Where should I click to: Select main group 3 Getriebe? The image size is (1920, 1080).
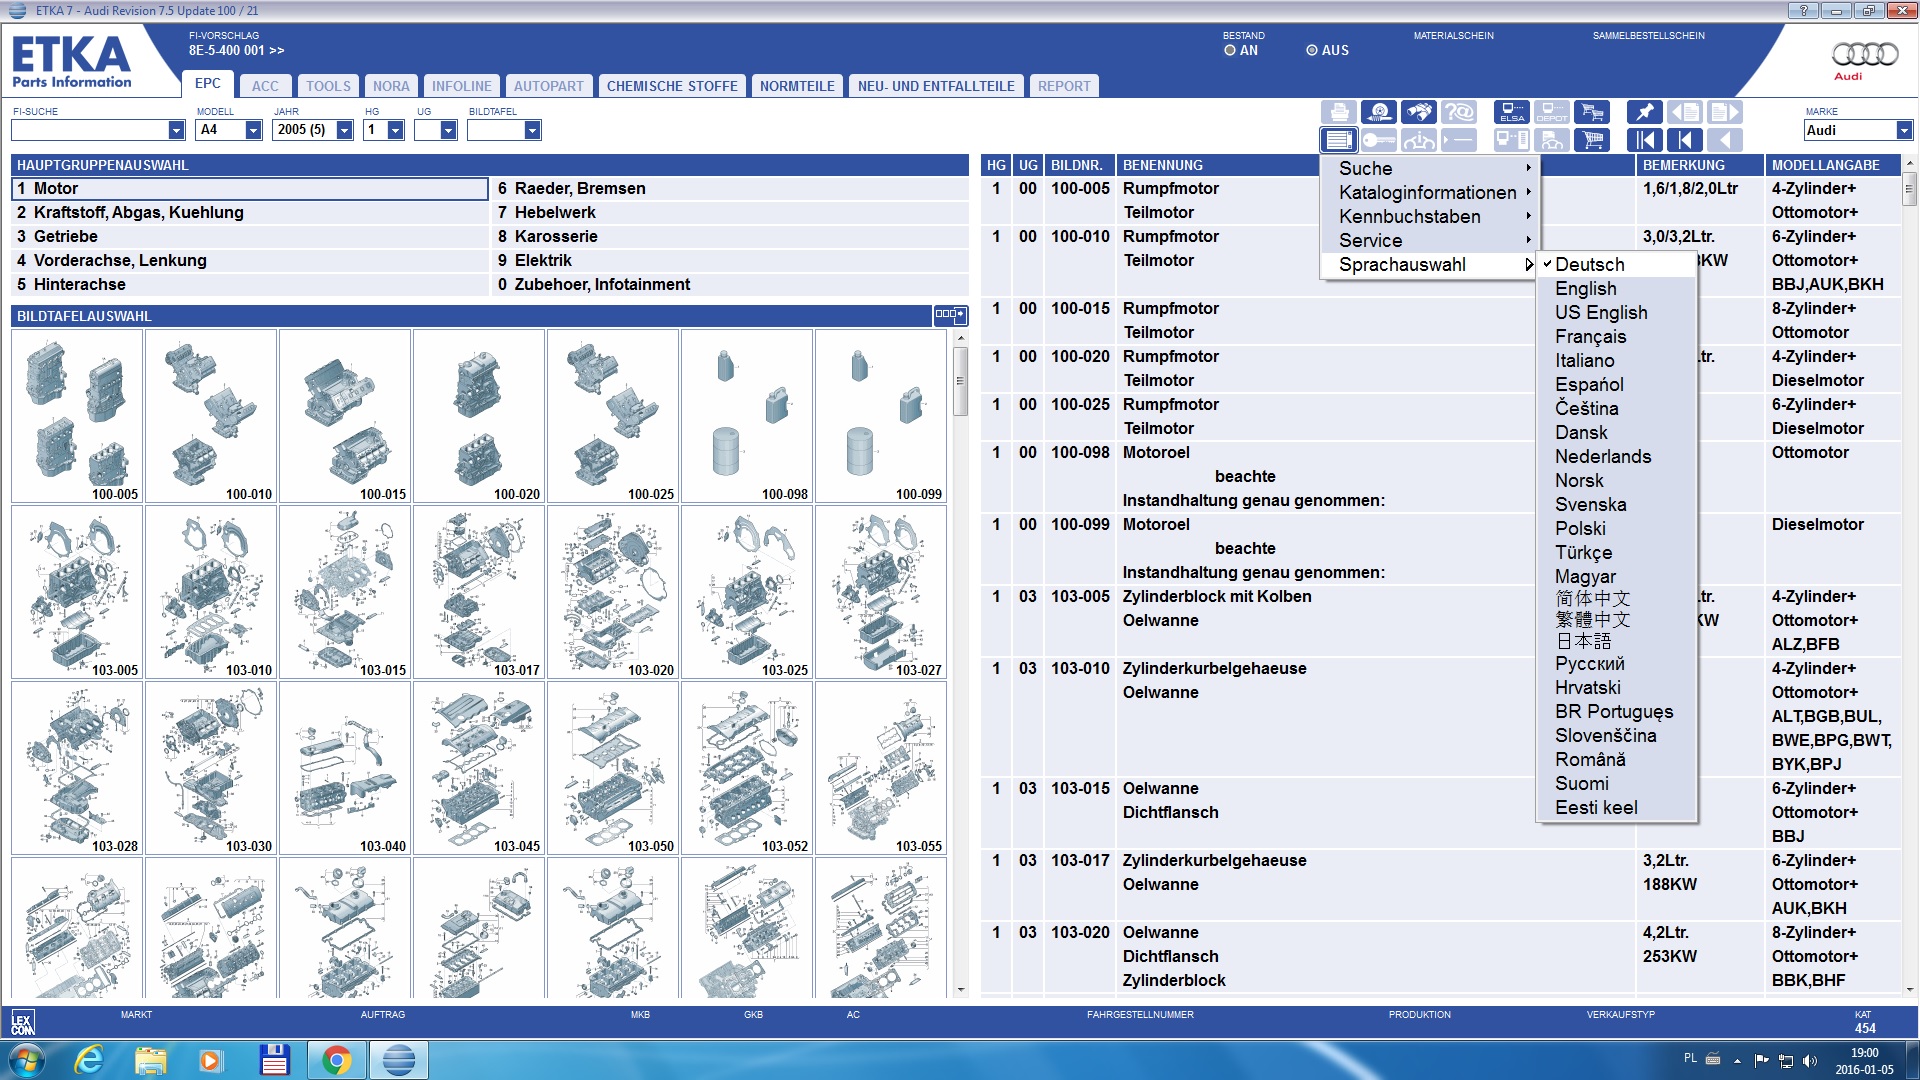[x=250, y=236]
